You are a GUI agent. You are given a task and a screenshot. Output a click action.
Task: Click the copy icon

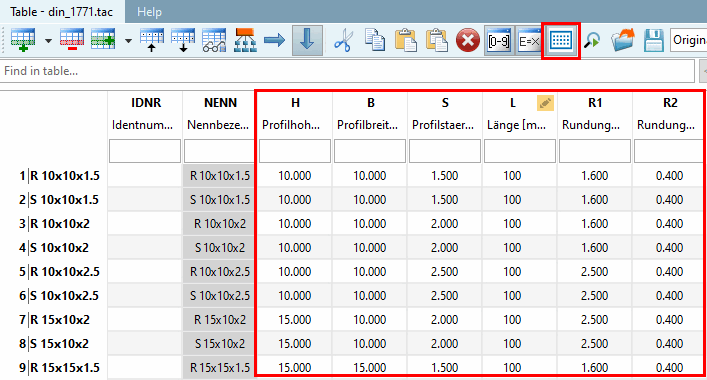point(375,41)
